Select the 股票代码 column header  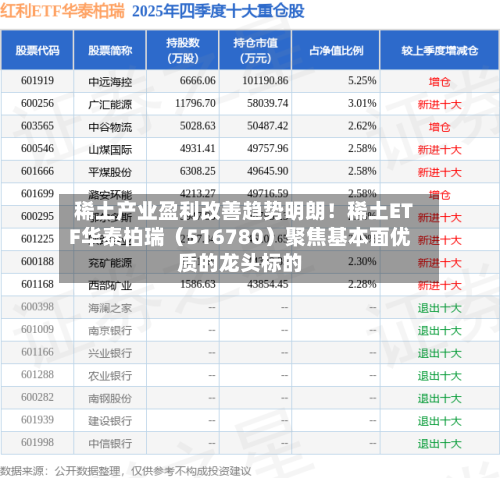coord(37,50)
